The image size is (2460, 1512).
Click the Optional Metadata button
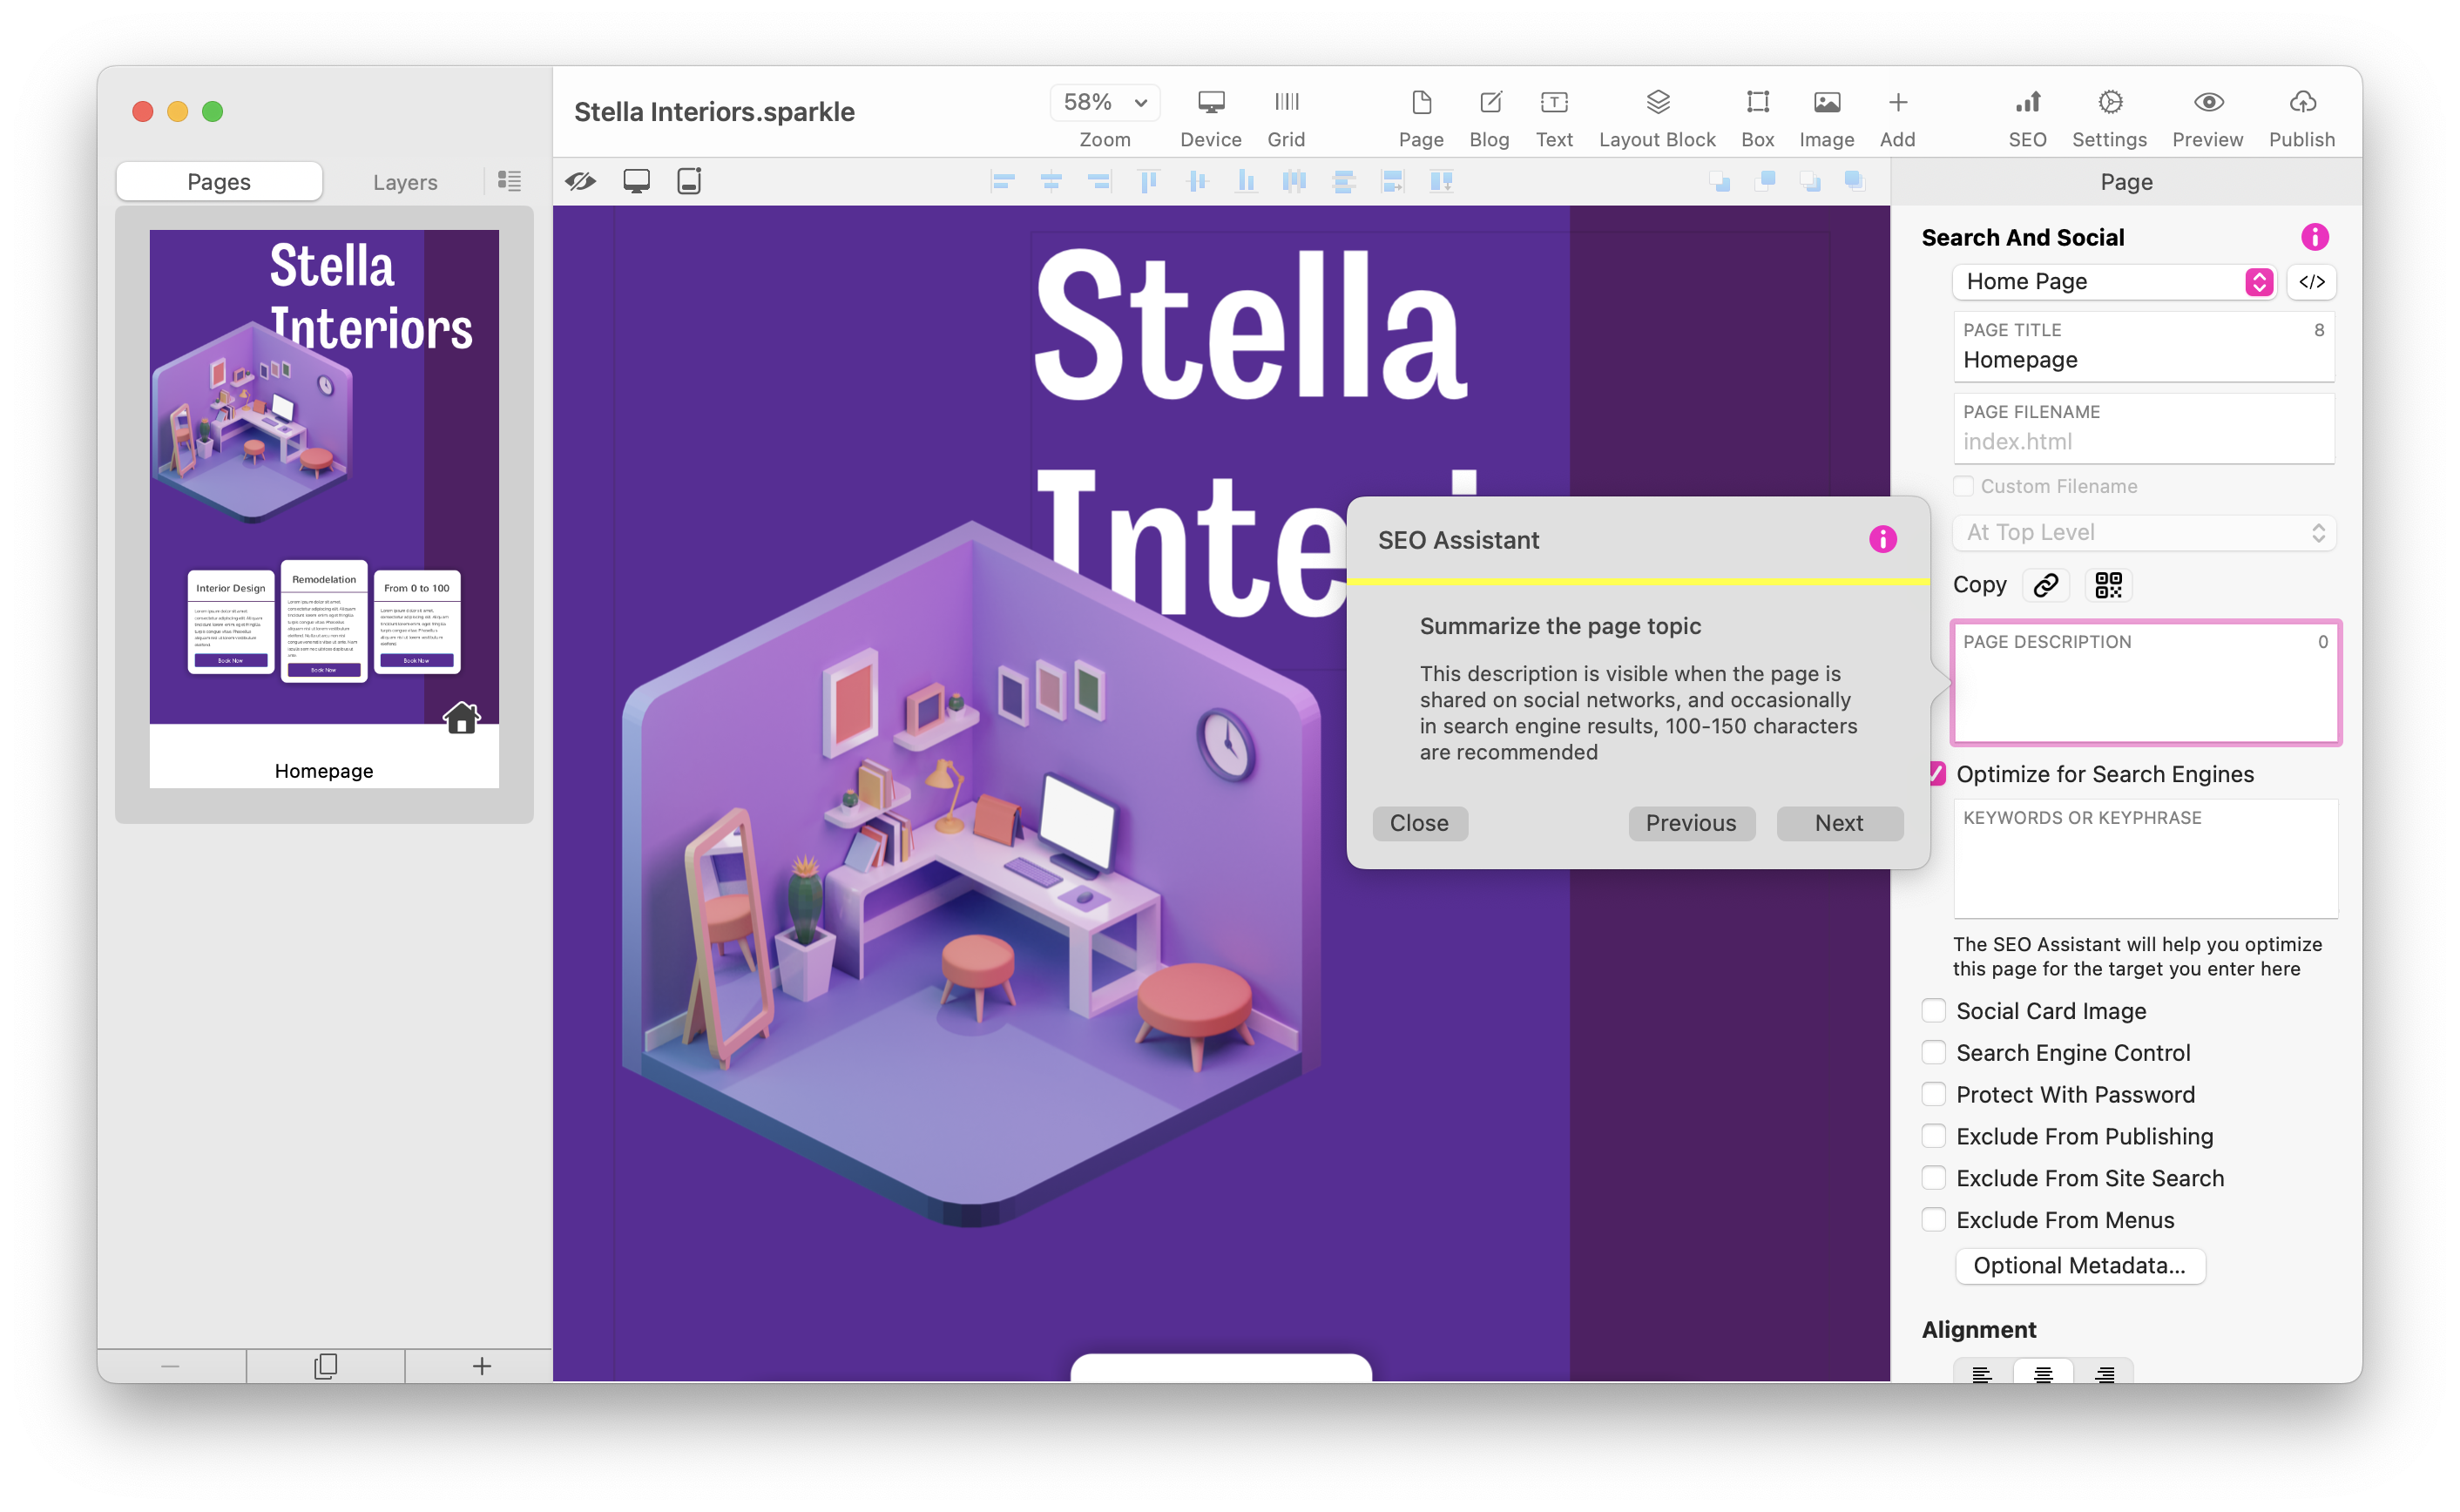(x=2079, y=1266)
